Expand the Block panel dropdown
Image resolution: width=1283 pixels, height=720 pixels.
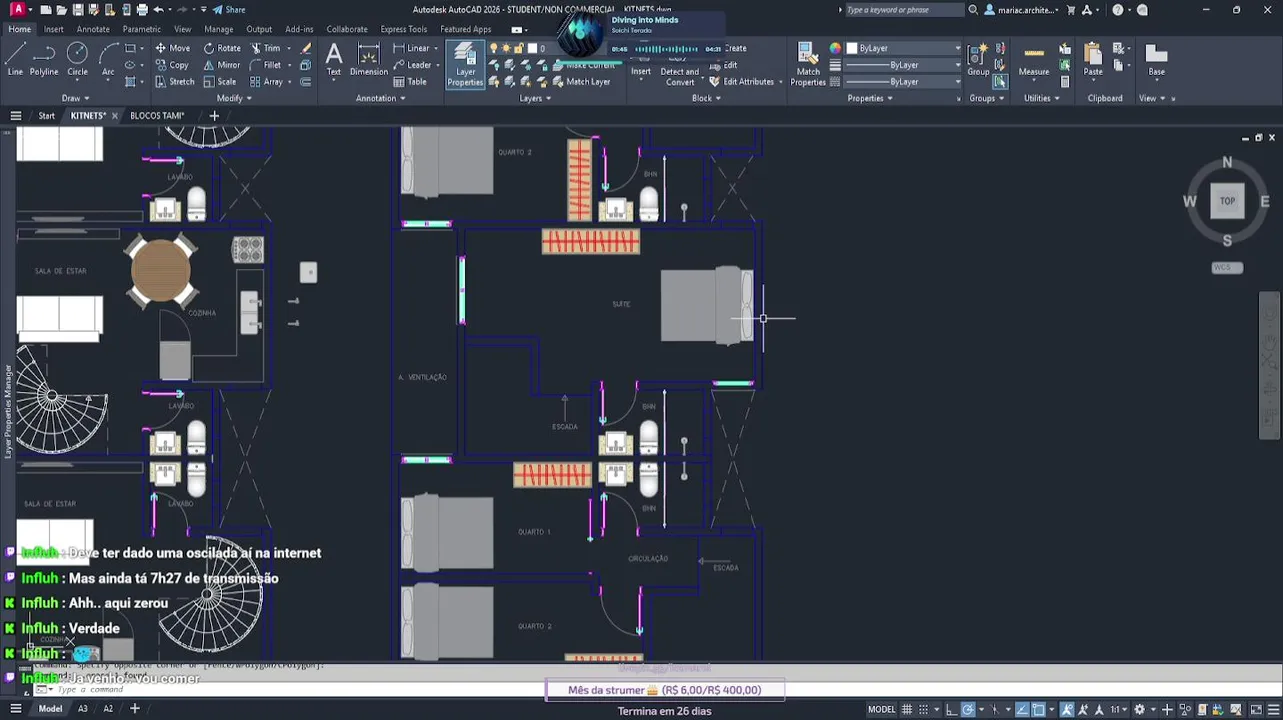705,98
